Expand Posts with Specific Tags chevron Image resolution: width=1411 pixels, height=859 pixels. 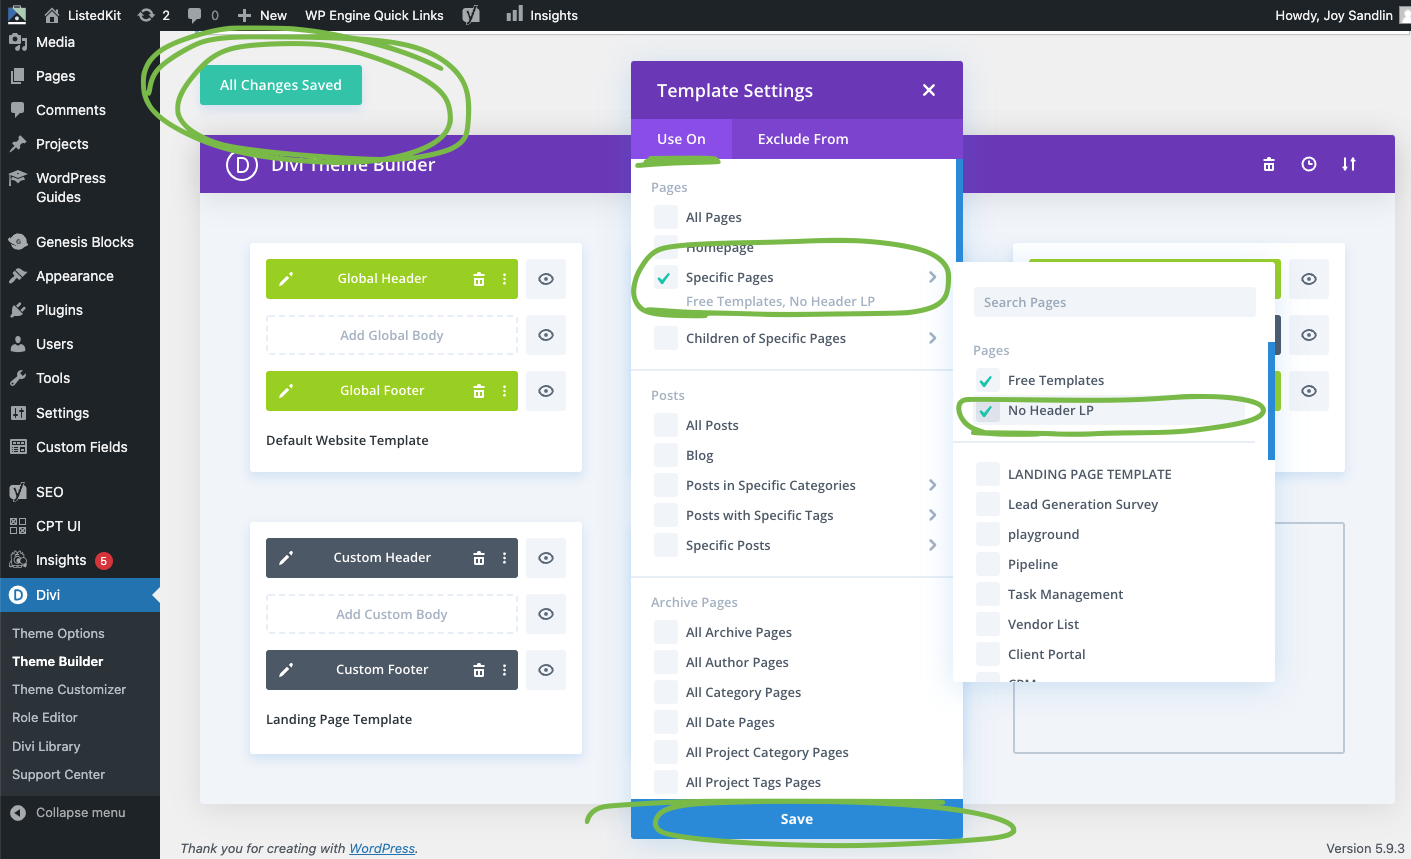point(932,515)
